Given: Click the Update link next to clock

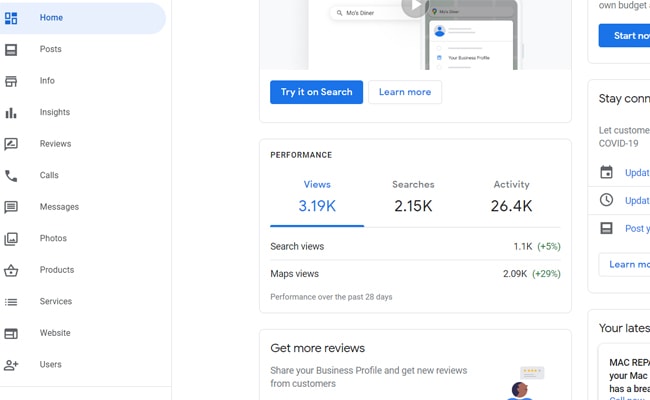Looking at the screenshot, I should pyautogui.click(x=637, y=200).
